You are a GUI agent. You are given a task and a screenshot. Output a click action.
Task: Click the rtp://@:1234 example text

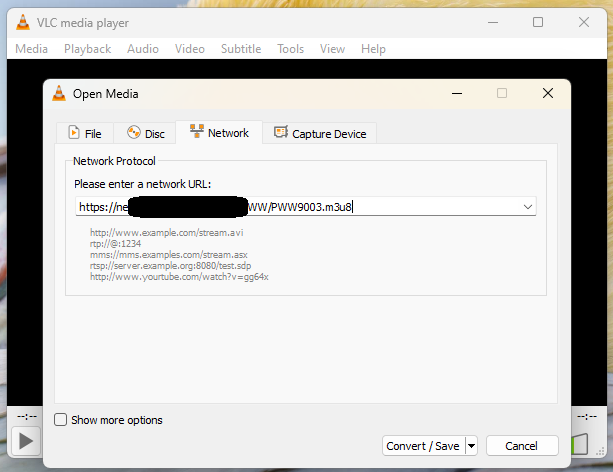point(115,244)
